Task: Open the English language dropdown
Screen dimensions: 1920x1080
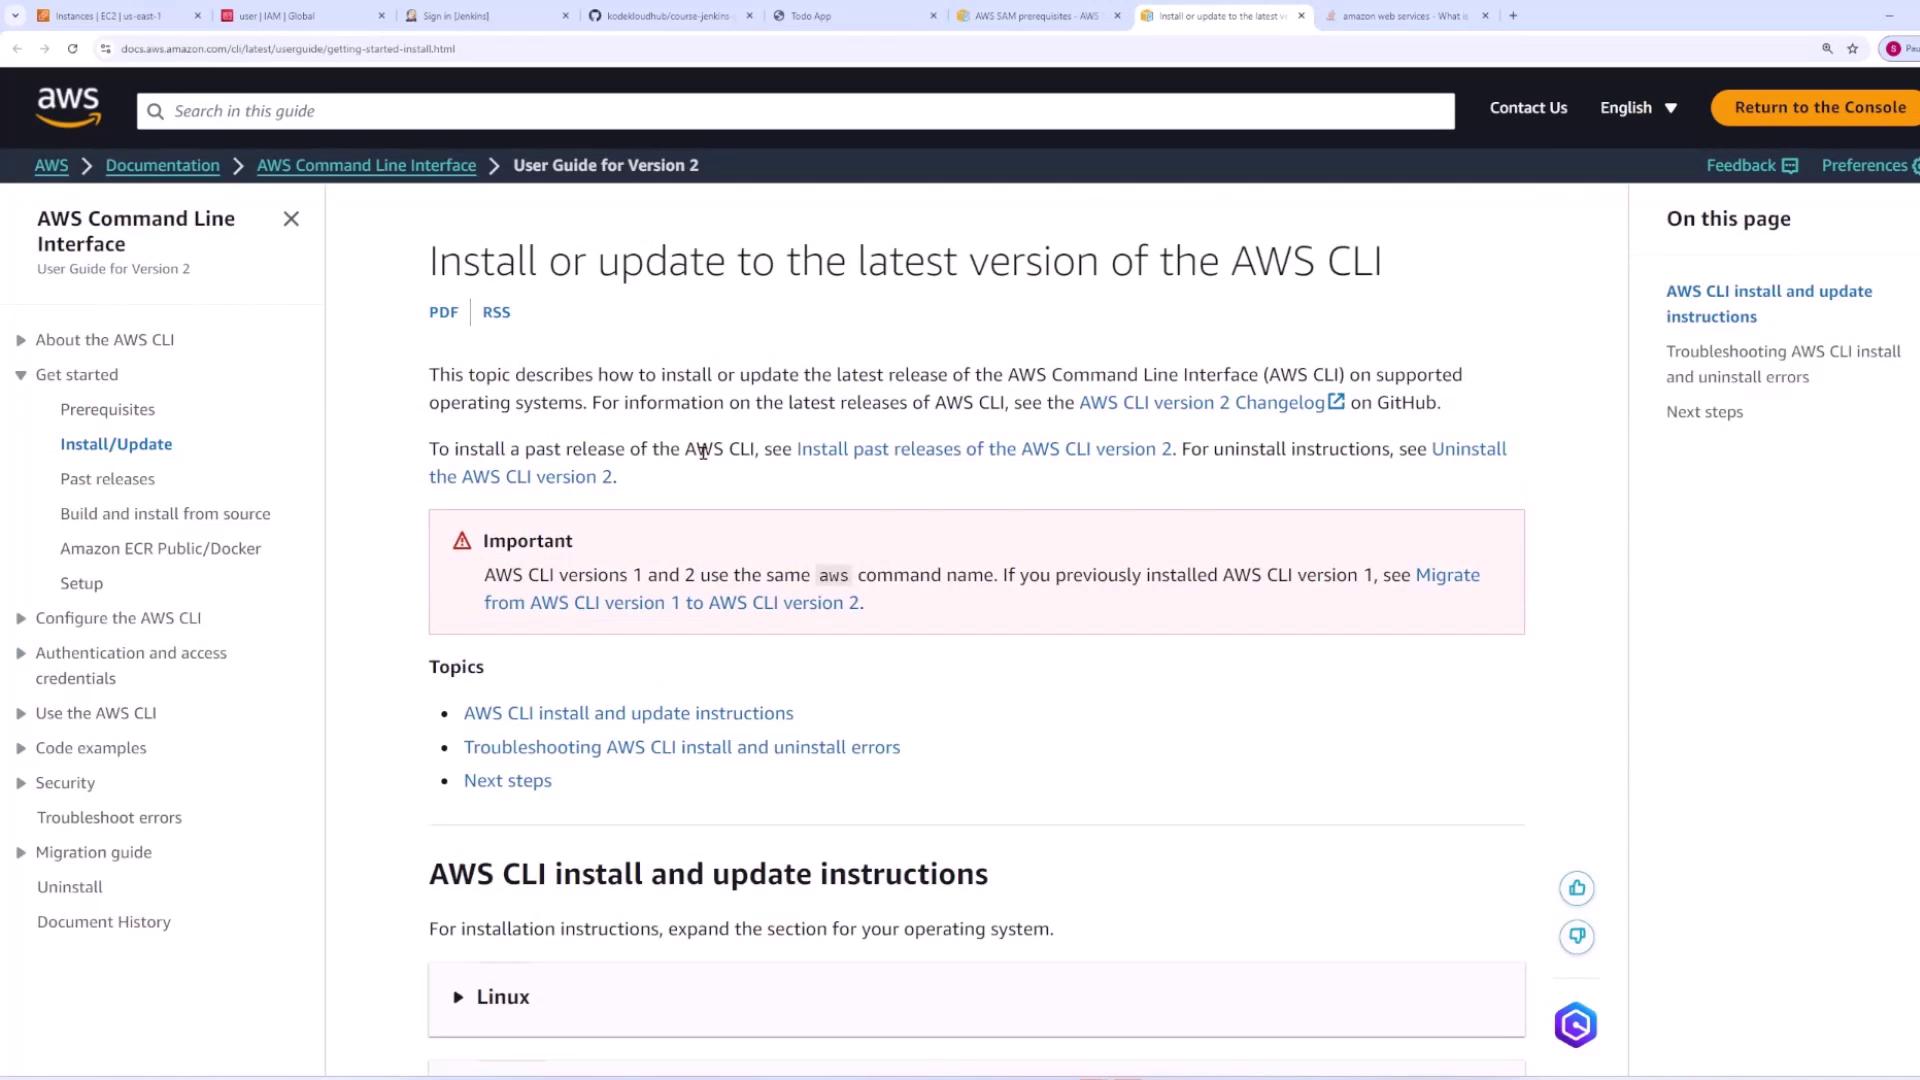Action: [1638, 108]
